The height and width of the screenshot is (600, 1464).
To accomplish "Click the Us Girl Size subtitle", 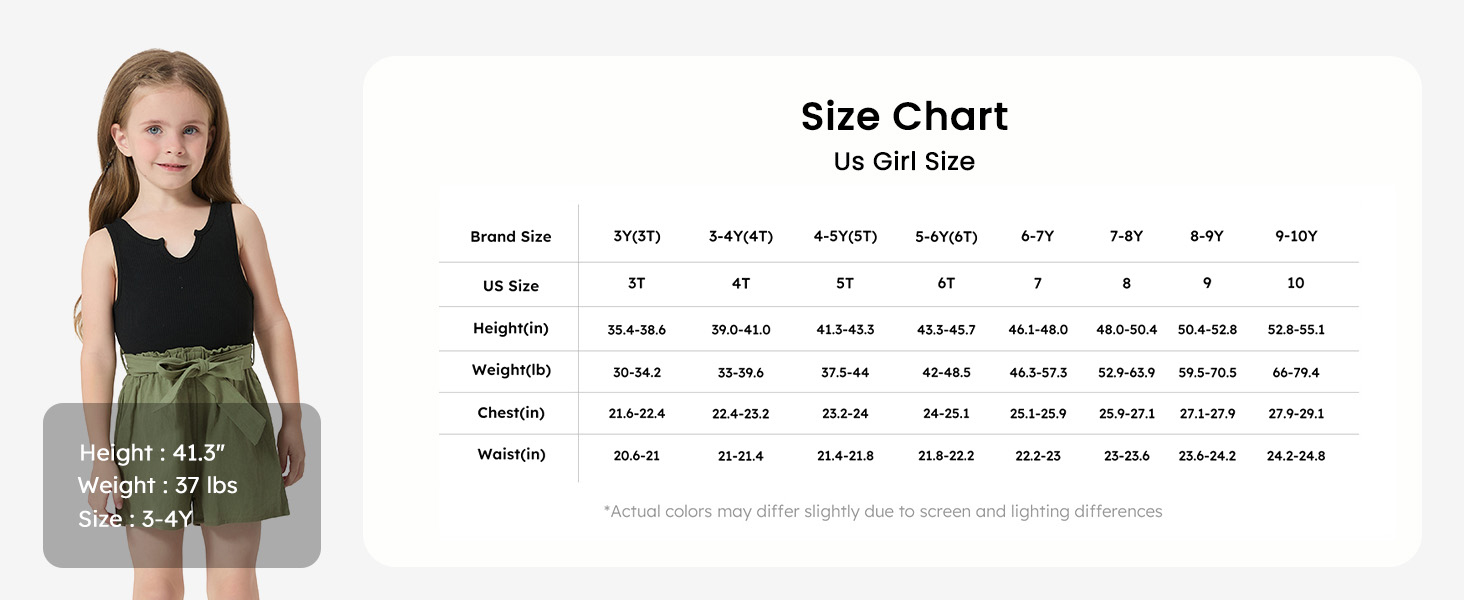I will tap(904, 161).
